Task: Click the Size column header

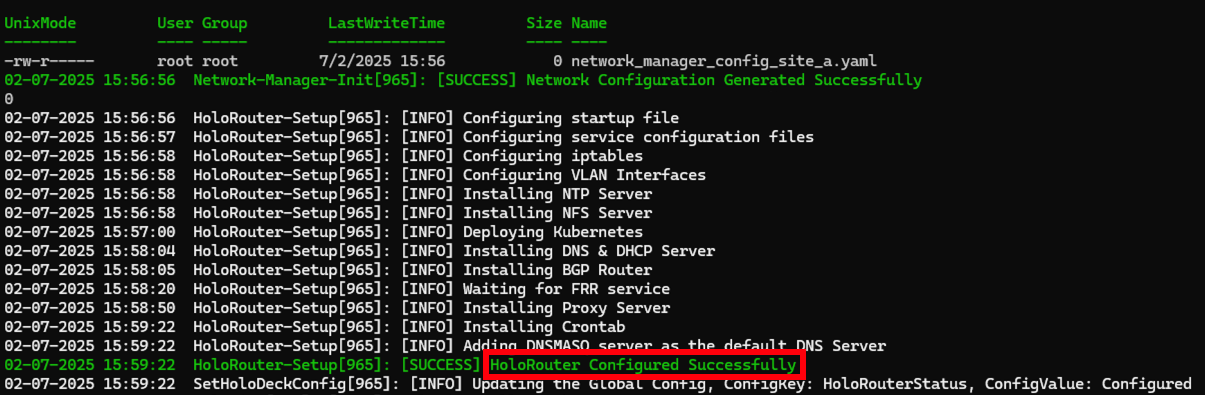Action: pos(544,22)
